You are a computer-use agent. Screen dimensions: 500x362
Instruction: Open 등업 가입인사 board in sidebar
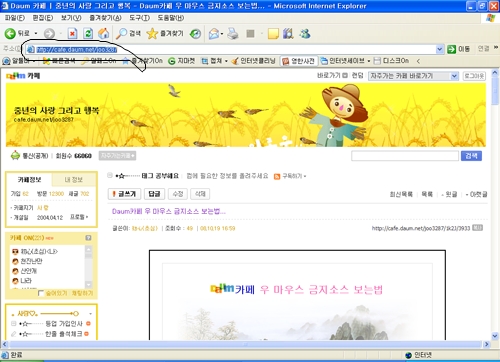[64, 324]
